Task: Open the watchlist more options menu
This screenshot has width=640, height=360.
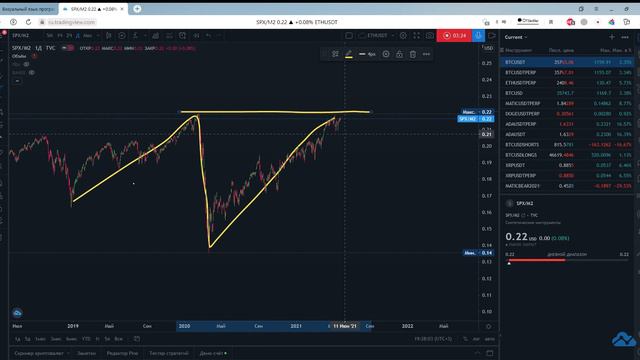Action: pyautogui.click(x=625, y=37)
